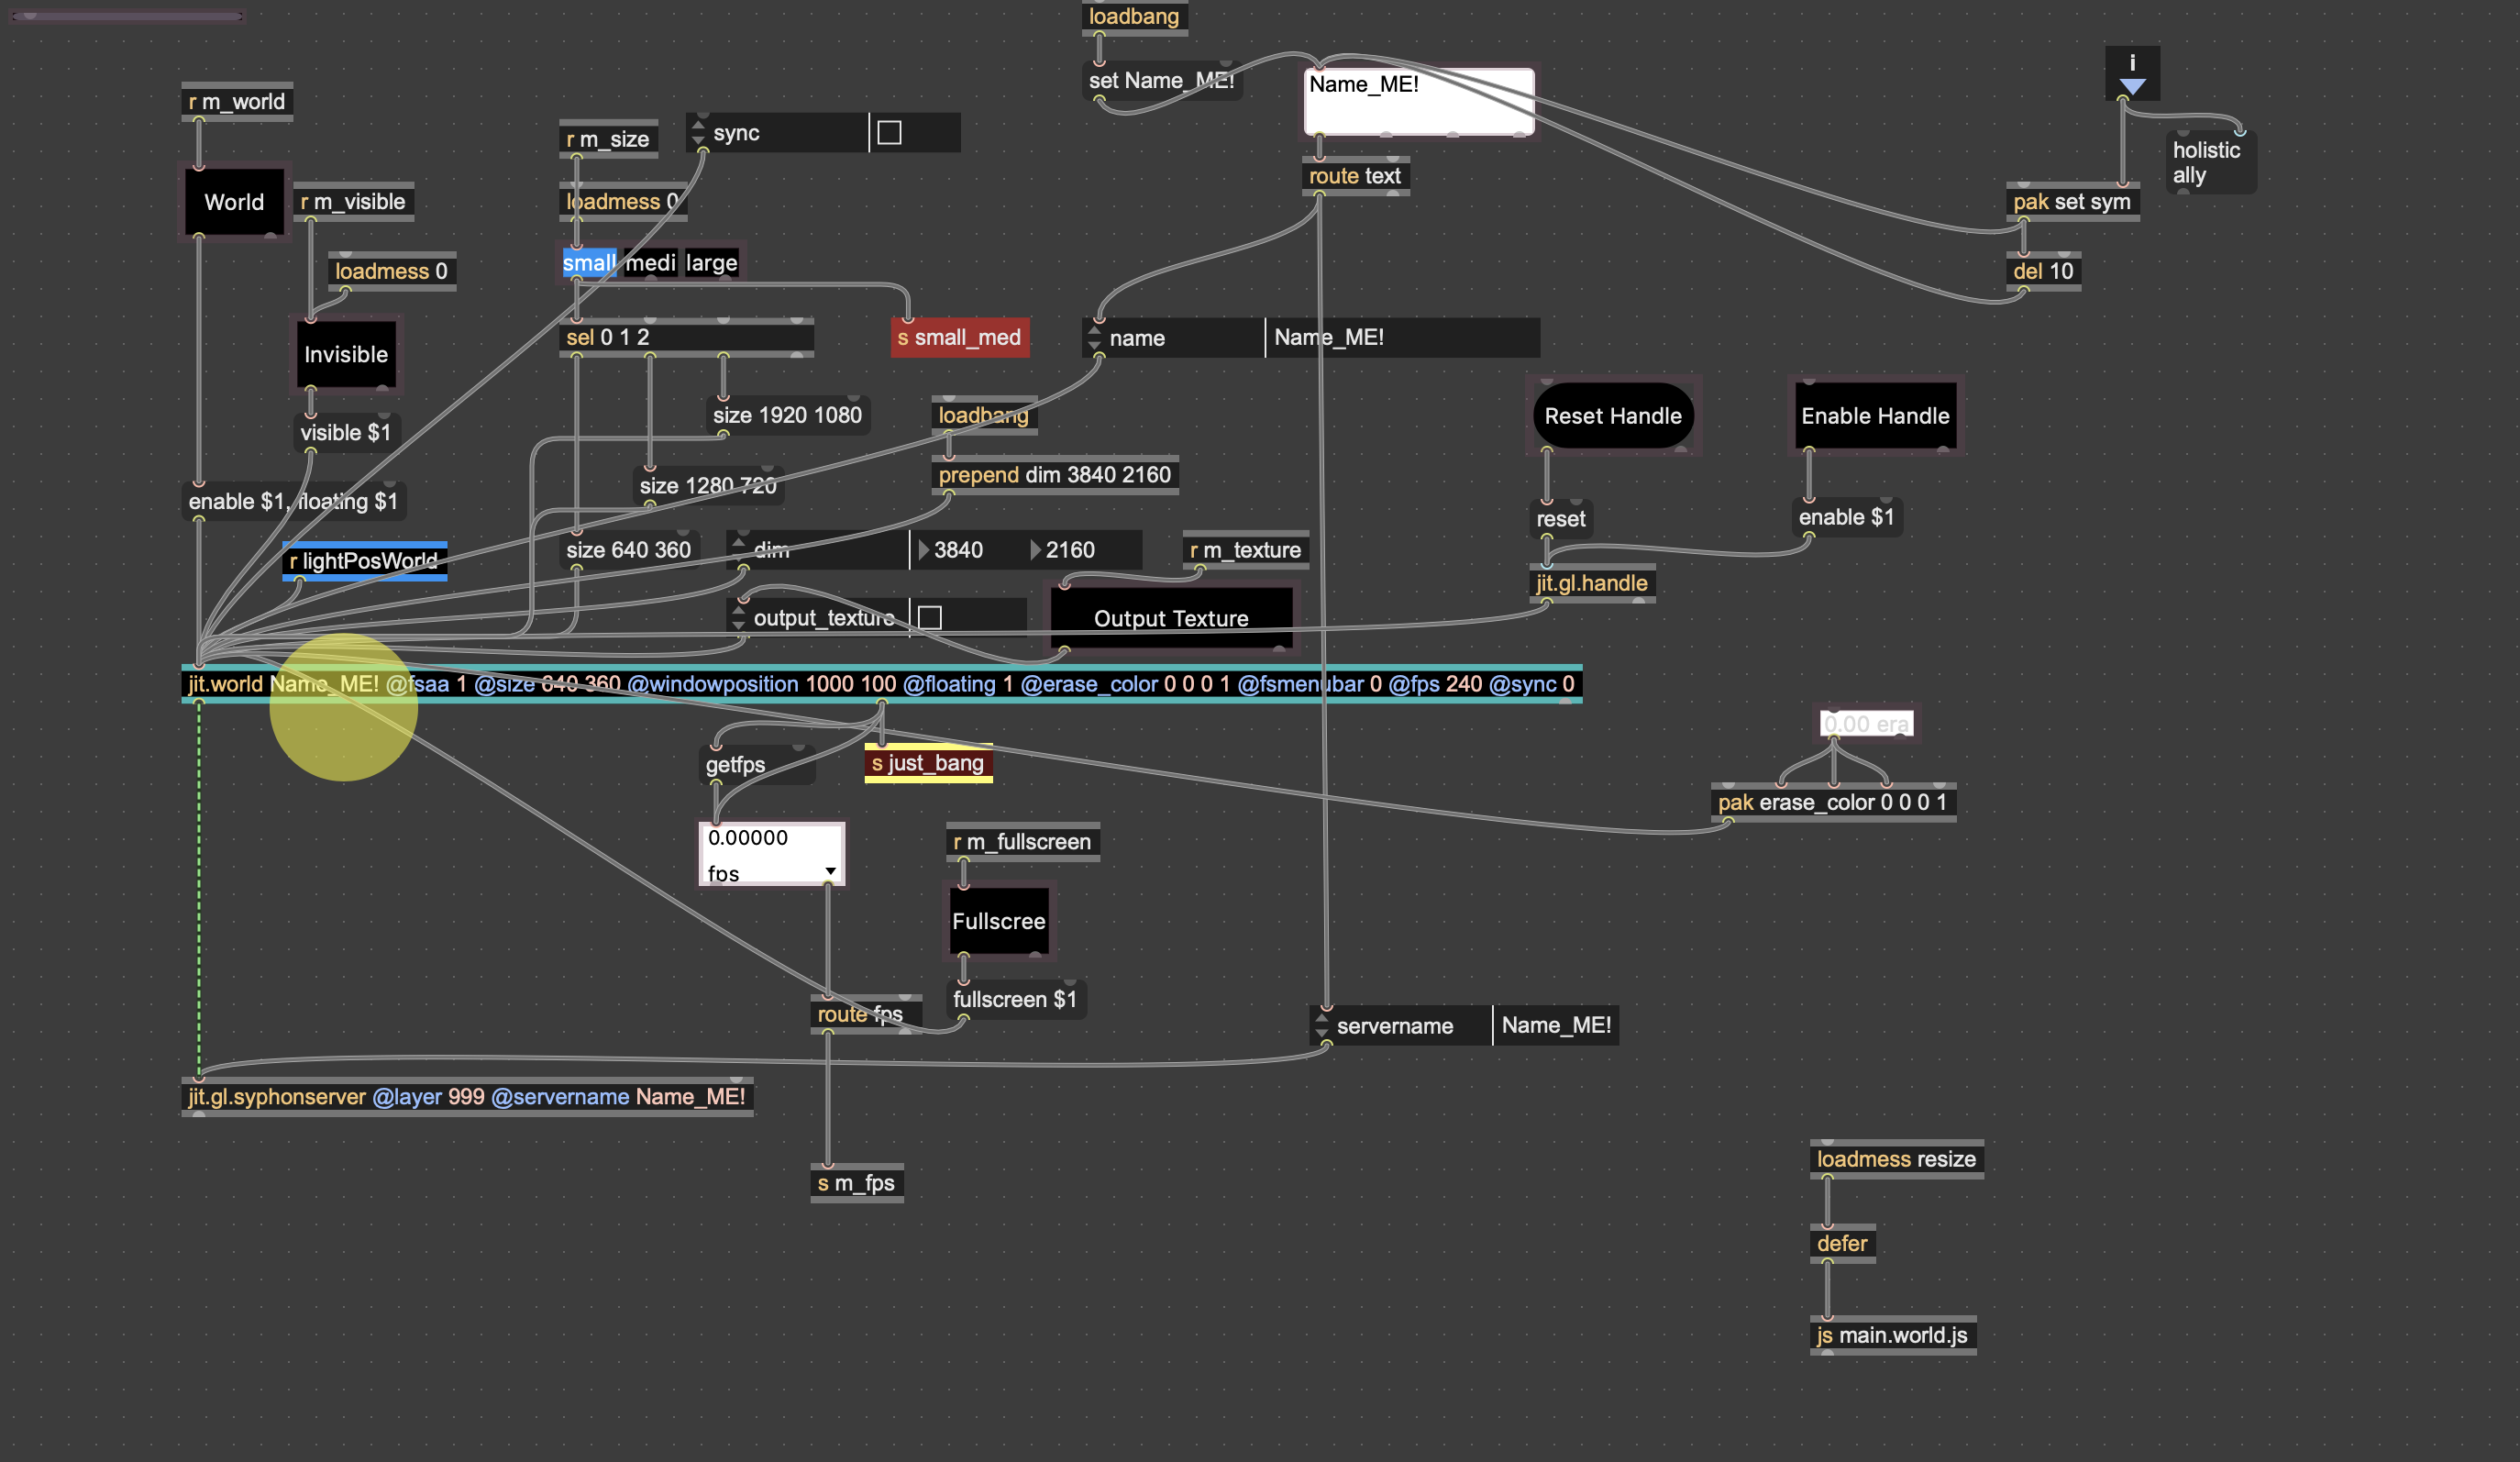The height and width of the screenshot is (1462, 2520).
Task: Click the visible $1 message box
Action: [346, 433]
